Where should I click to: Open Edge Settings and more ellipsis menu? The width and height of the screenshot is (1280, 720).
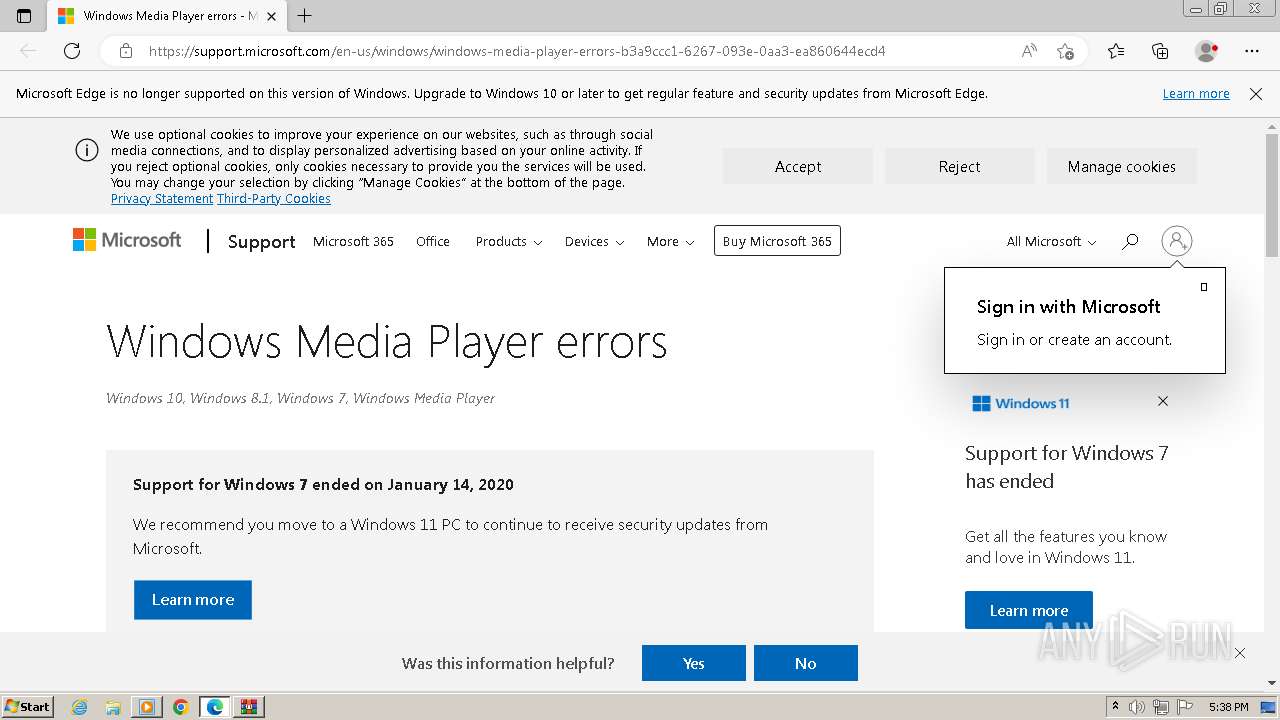click(1252, 51)
